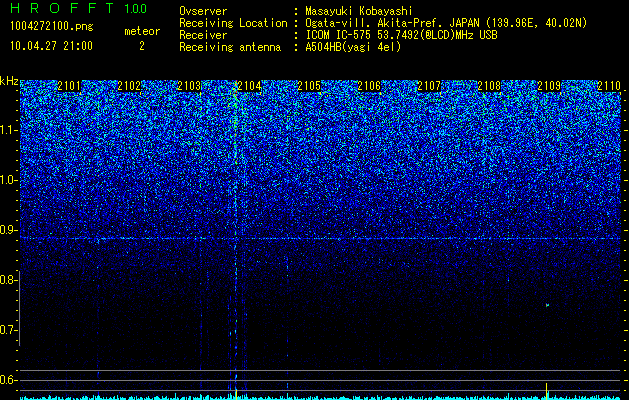The width and height of the screenshot is (629, 400).
Task: Click the time marker 2101
Action: (69, 86)
